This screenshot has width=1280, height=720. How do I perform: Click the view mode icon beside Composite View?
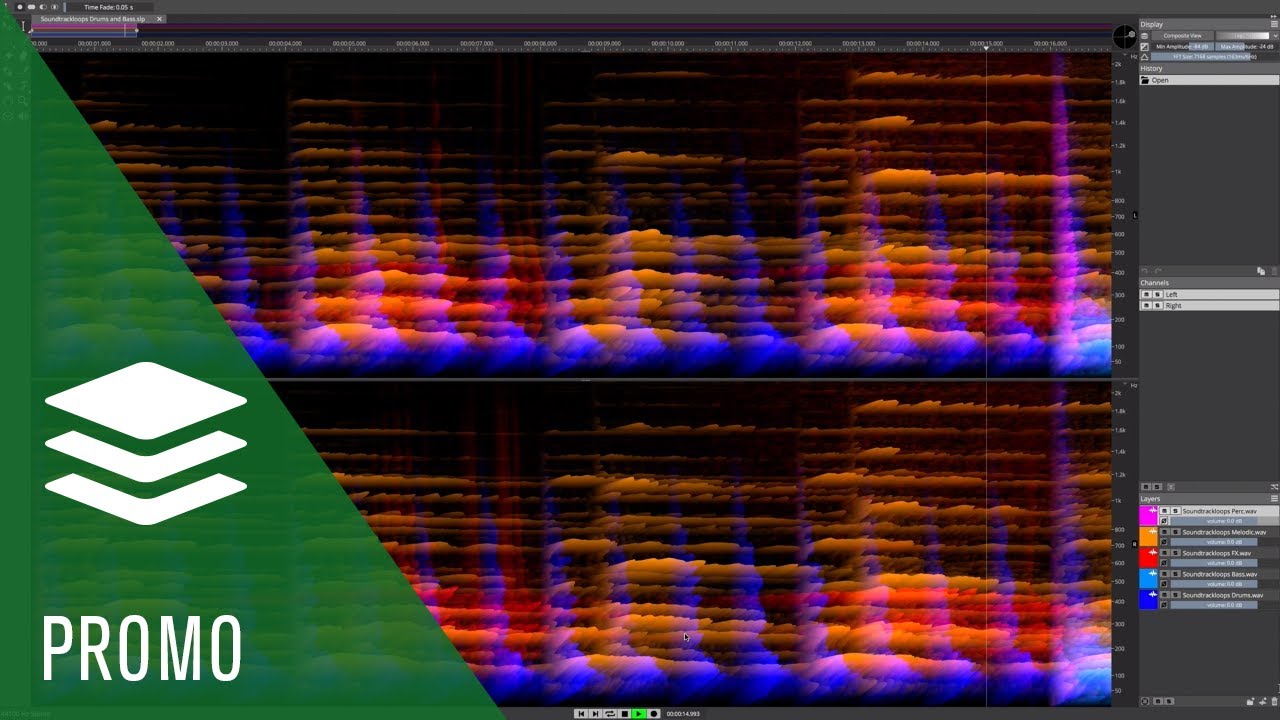point(1144,36)
